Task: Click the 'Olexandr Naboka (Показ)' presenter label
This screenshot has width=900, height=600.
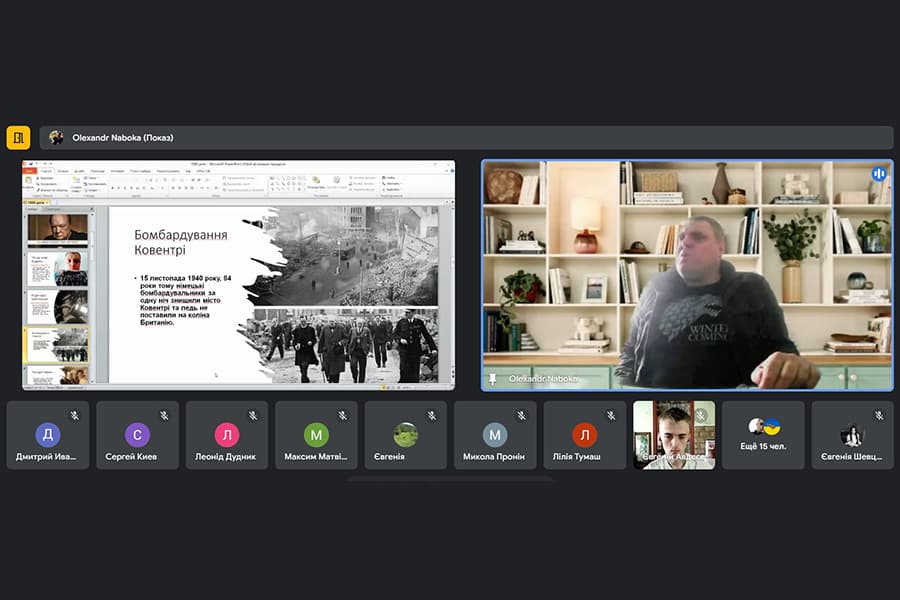Action: [x=123, y=138]
